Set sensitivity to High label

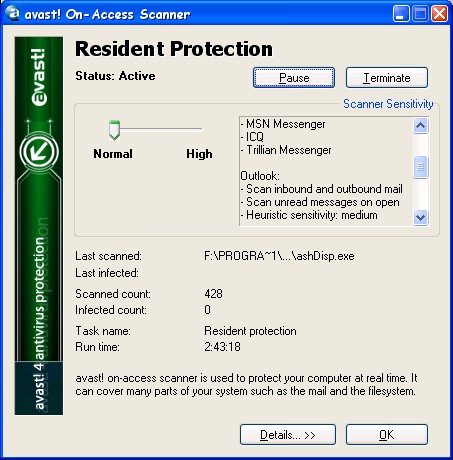[199, 154]
